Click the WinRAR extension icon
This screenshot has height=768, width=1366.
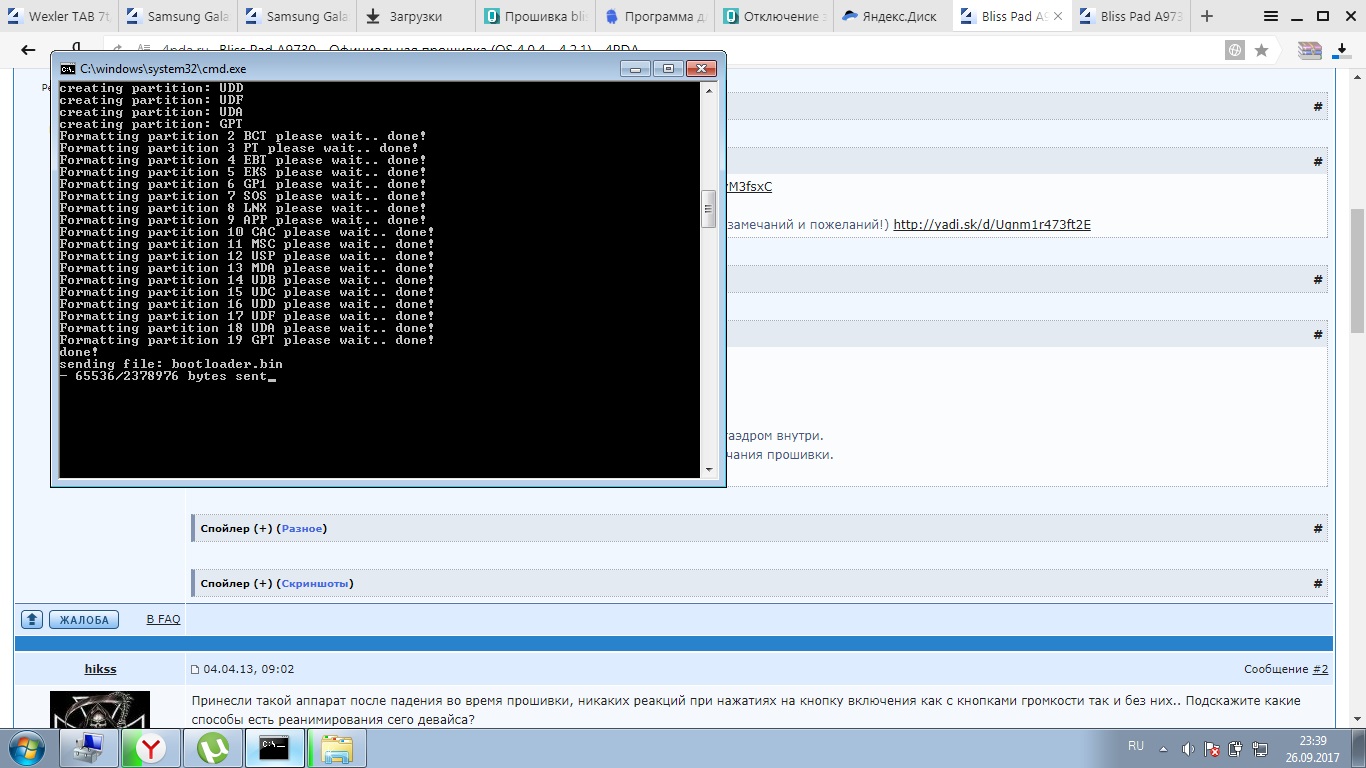1309,50
